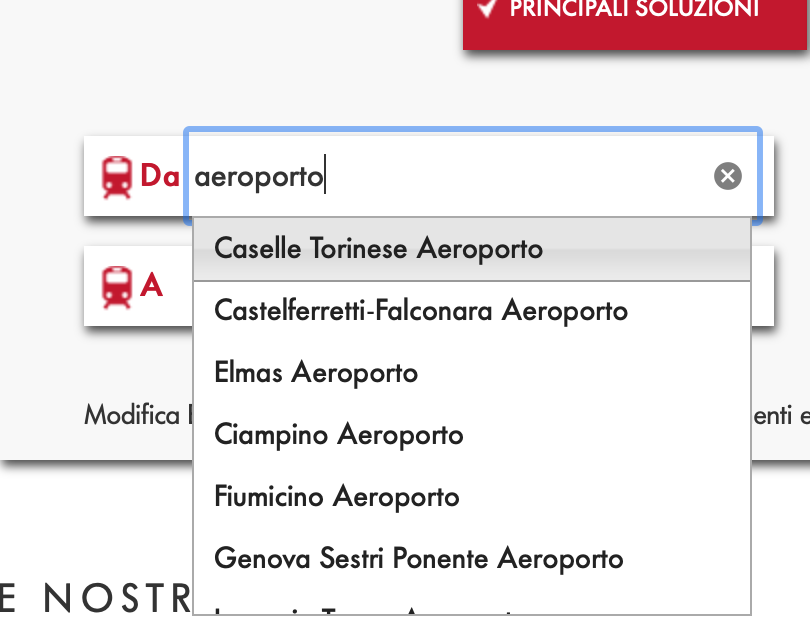The image size is (810, 626).
Task: Click the 'E NOSTR' heading text
Action: [95, 596]
